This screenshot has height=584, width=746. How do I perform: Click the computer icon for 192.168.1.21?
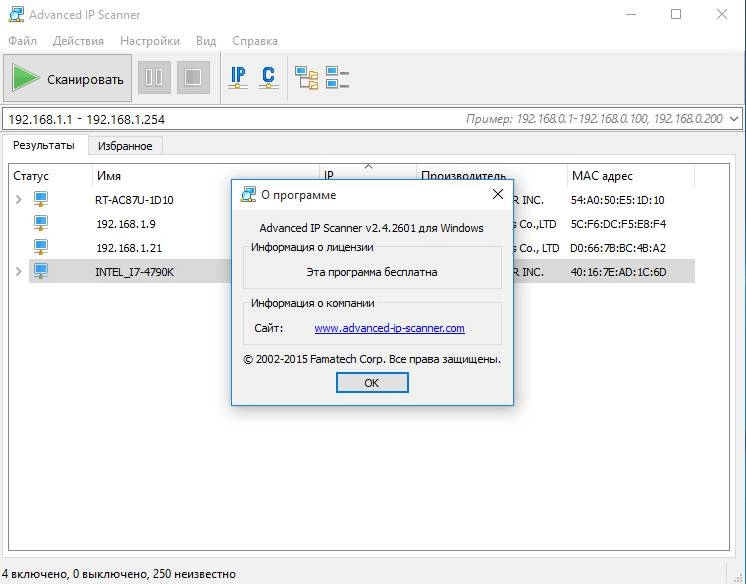(41, 247)
